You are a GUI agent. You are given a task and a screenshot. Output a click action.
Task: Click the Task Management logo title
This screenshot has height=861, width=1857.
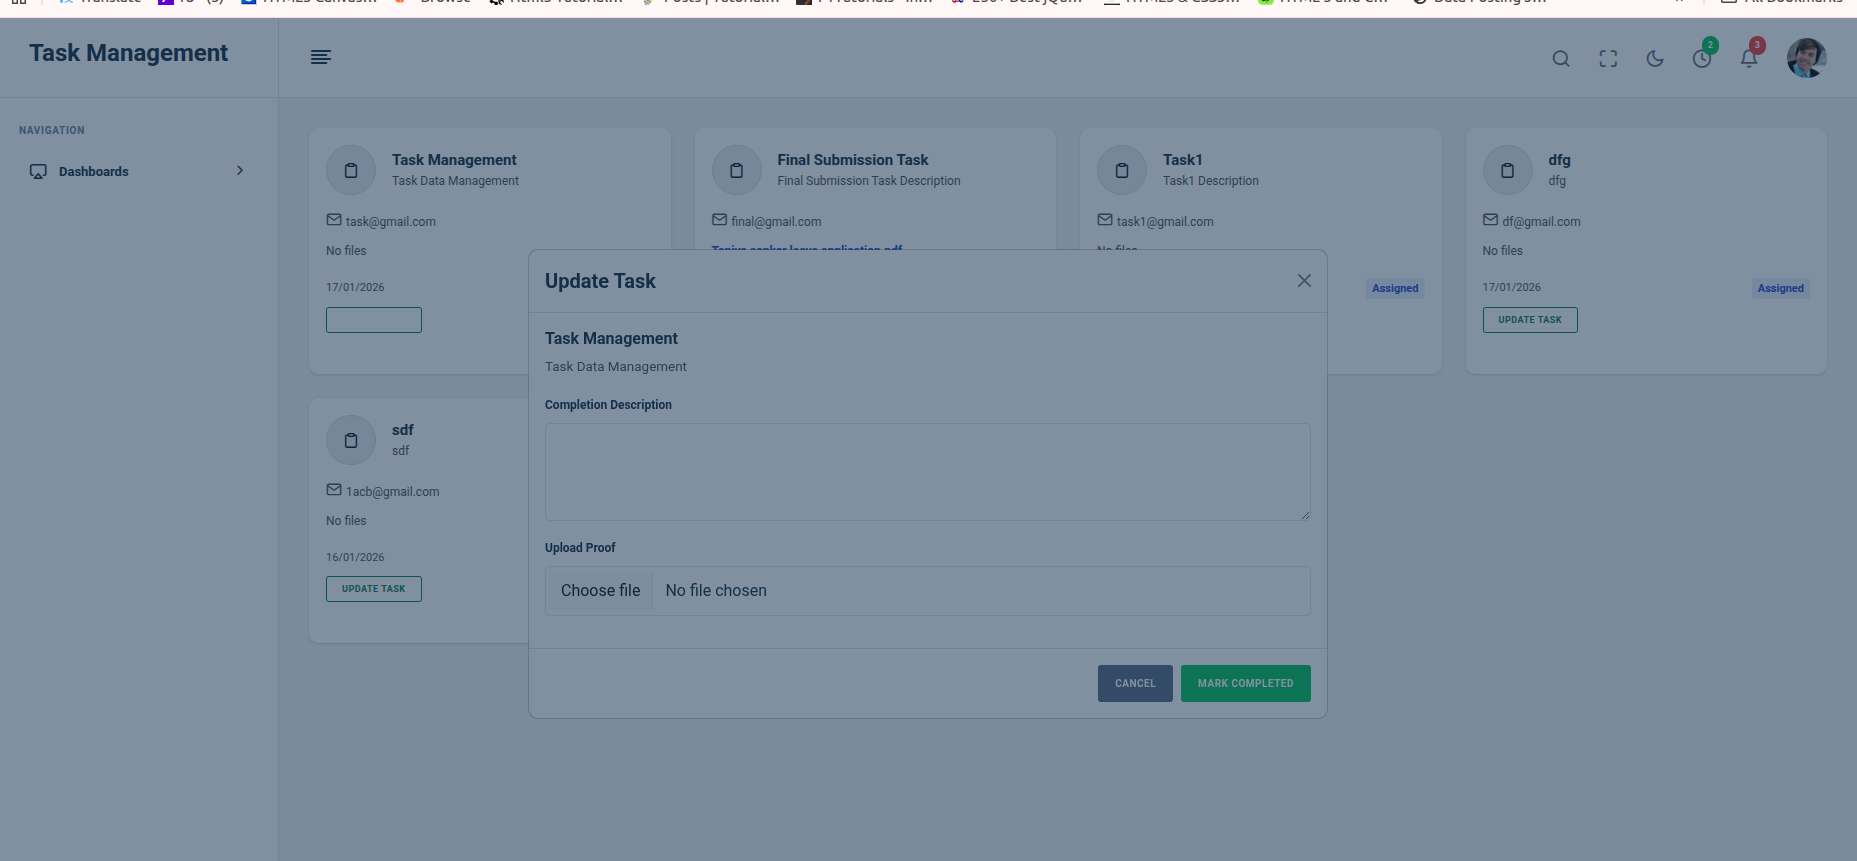pos(128,53)
